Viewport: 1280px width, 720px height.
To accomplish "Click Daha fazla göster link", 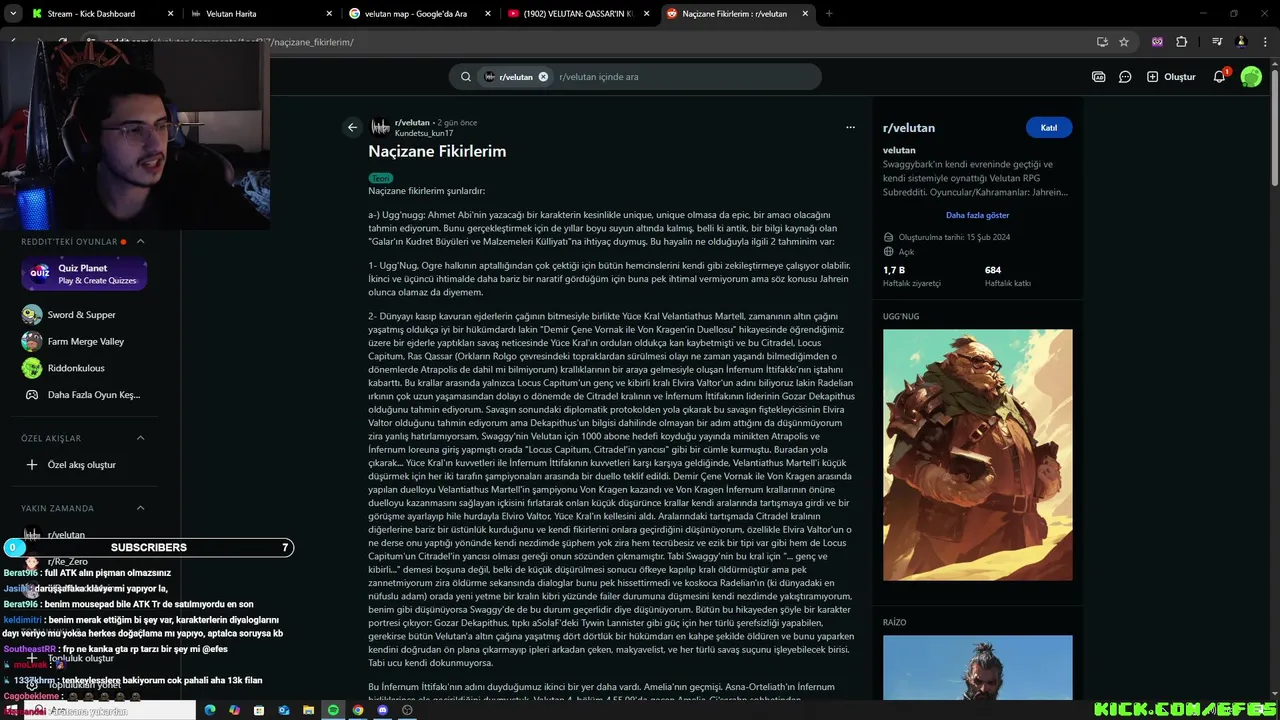I will (977, 215).
